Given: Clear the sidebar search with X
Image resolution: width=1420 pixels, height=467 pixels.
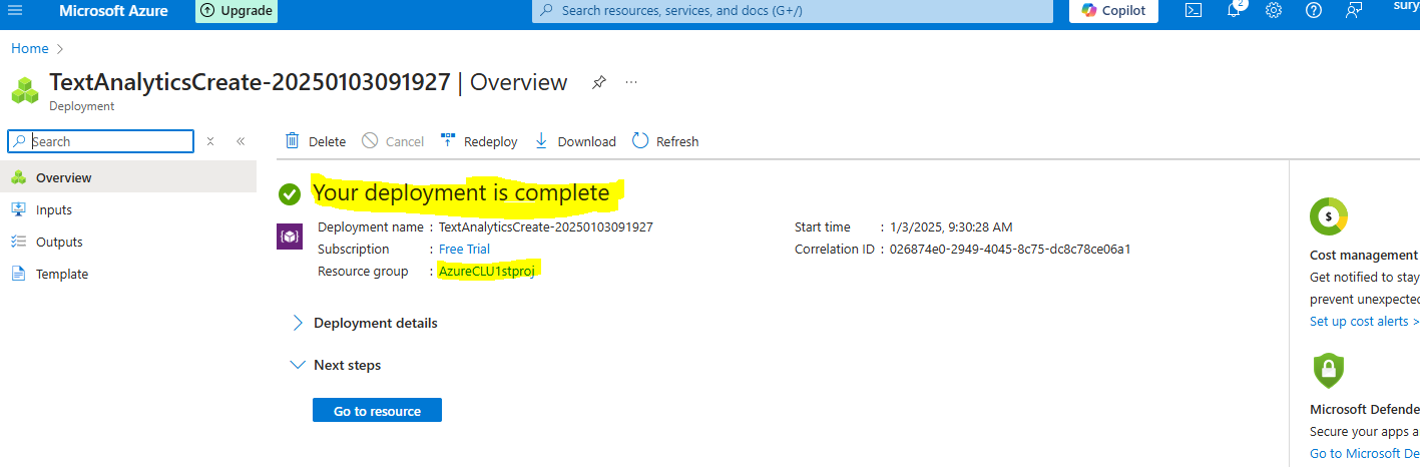Looking at the screenshot, I should point(210,142).
